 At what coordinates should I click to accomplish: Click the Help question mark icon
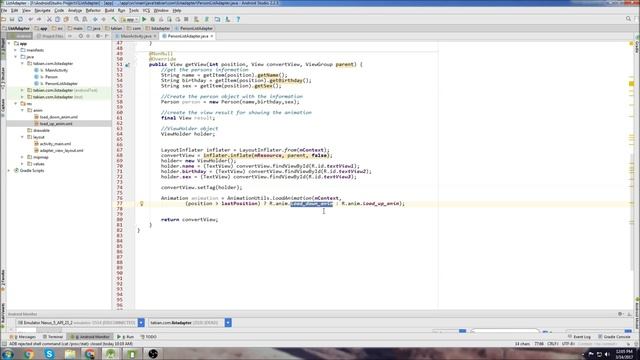tap(238, 19)
